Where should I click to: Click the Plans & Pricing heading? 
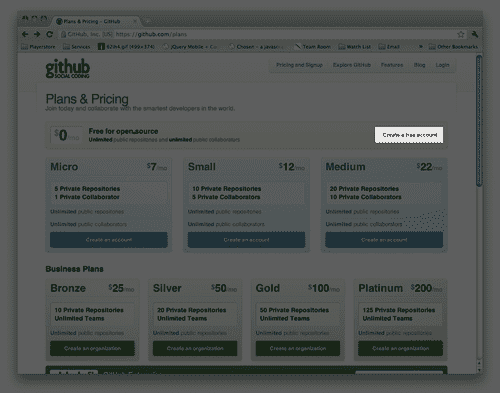tap(87, 99)
